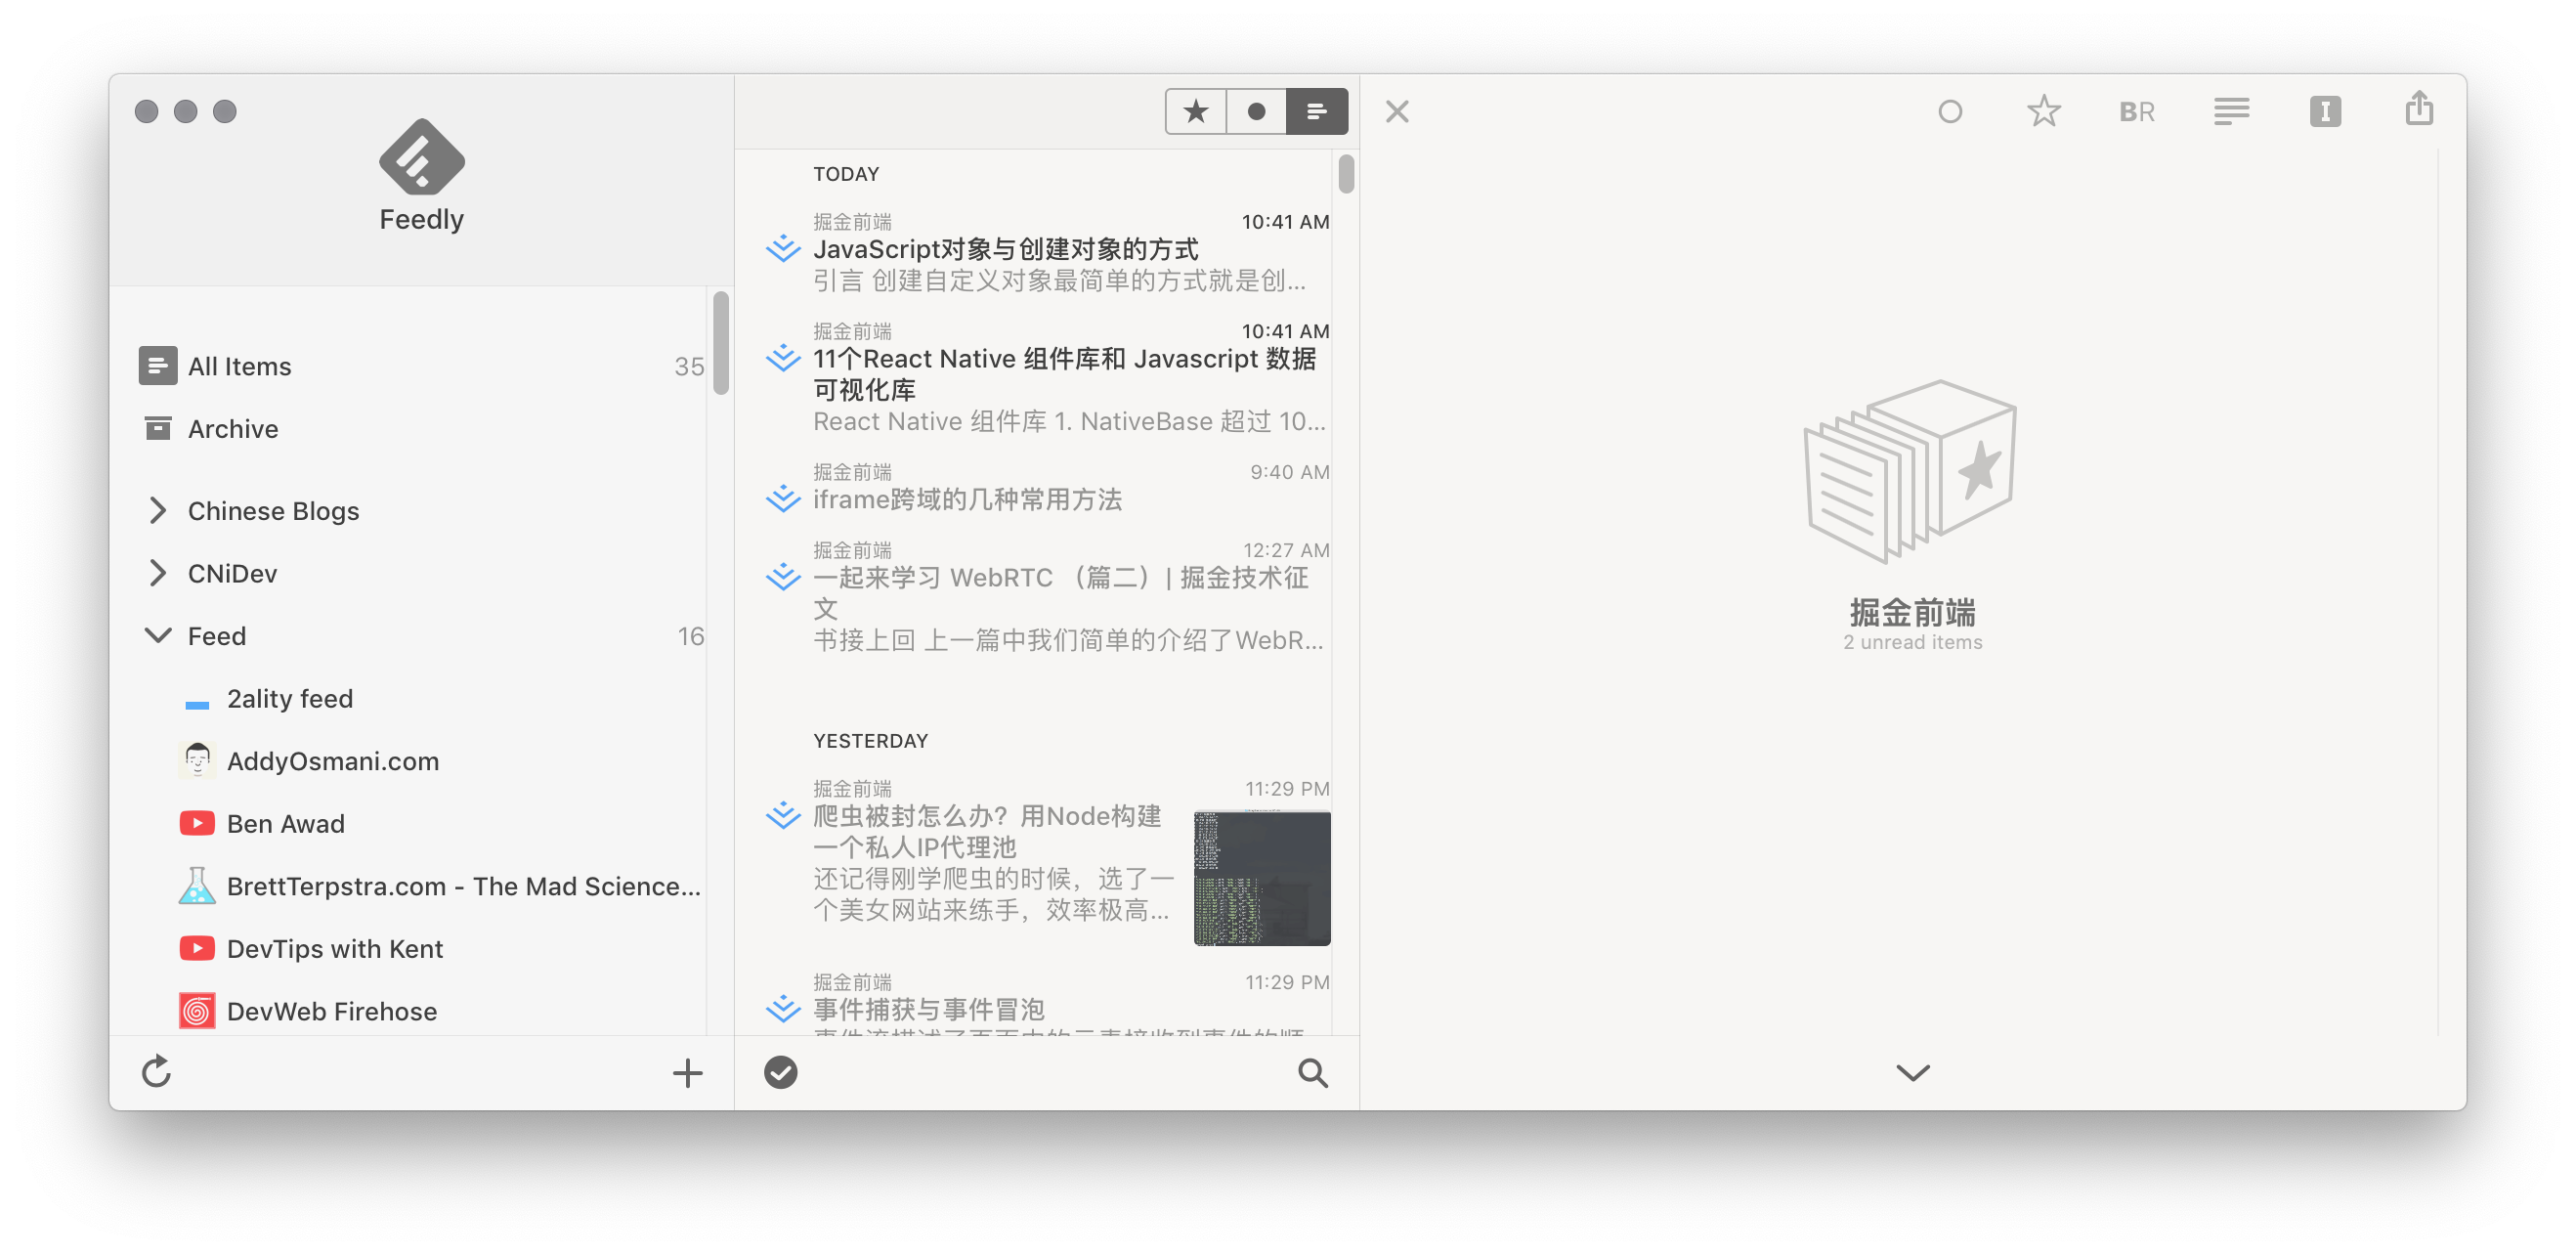This screenshot has height=1255, width=2576.
Task: Click the plus icon to add subscription
Action: click(x=687, y=1073)
